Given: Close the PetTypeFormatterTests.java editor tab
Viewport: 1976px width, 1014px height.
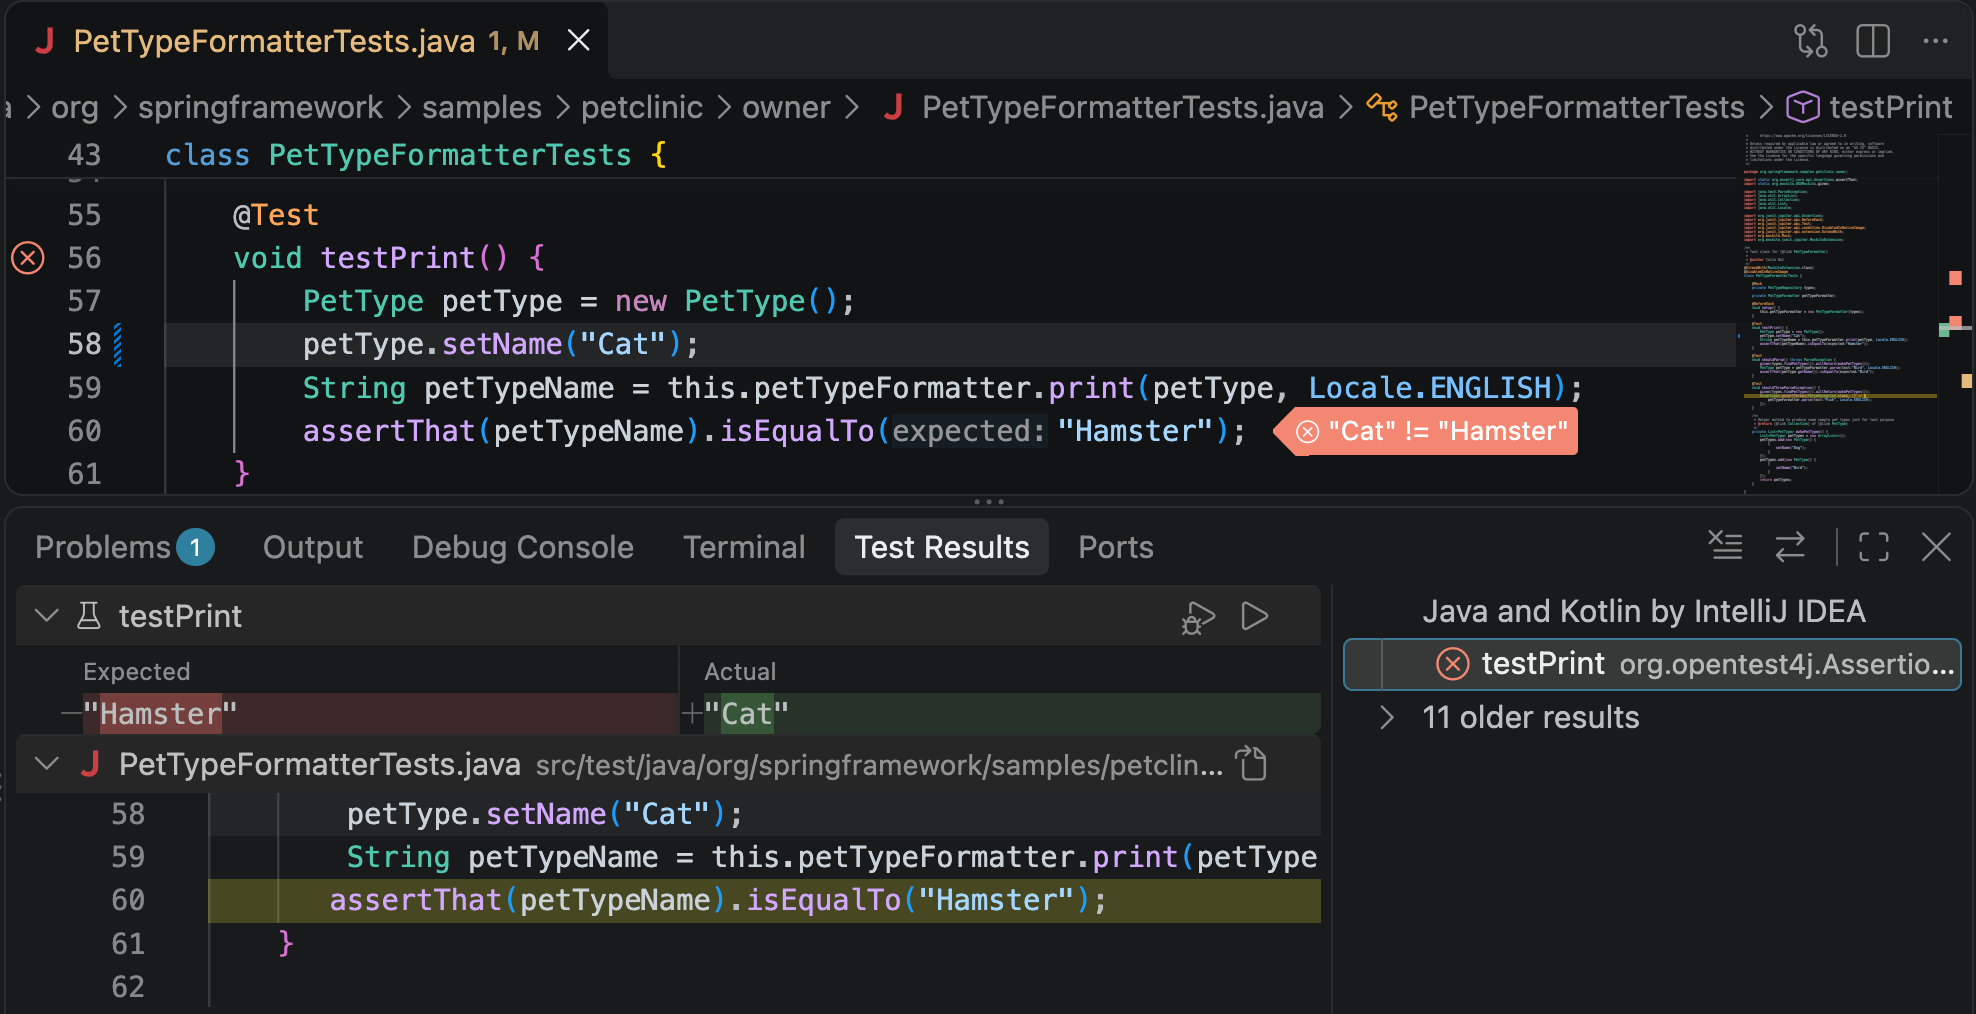Looking at the screenshot, I should (x=578, y=41).
